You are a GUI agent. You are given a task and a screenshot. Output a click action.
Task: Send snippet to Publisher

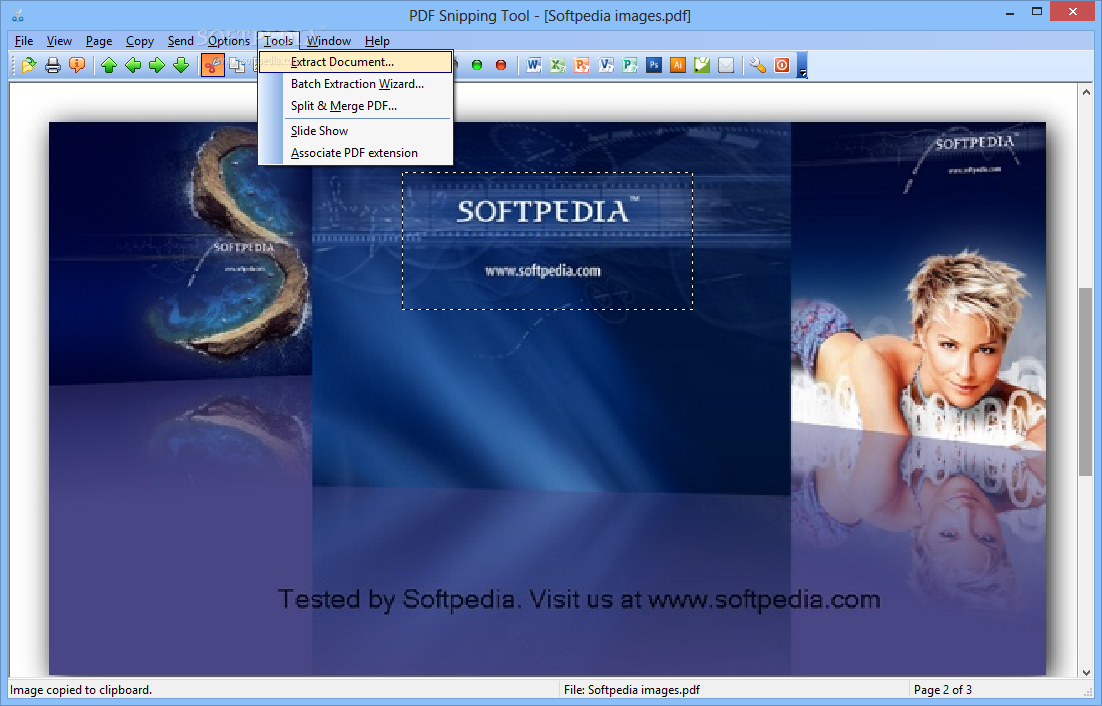click(630, 65)
